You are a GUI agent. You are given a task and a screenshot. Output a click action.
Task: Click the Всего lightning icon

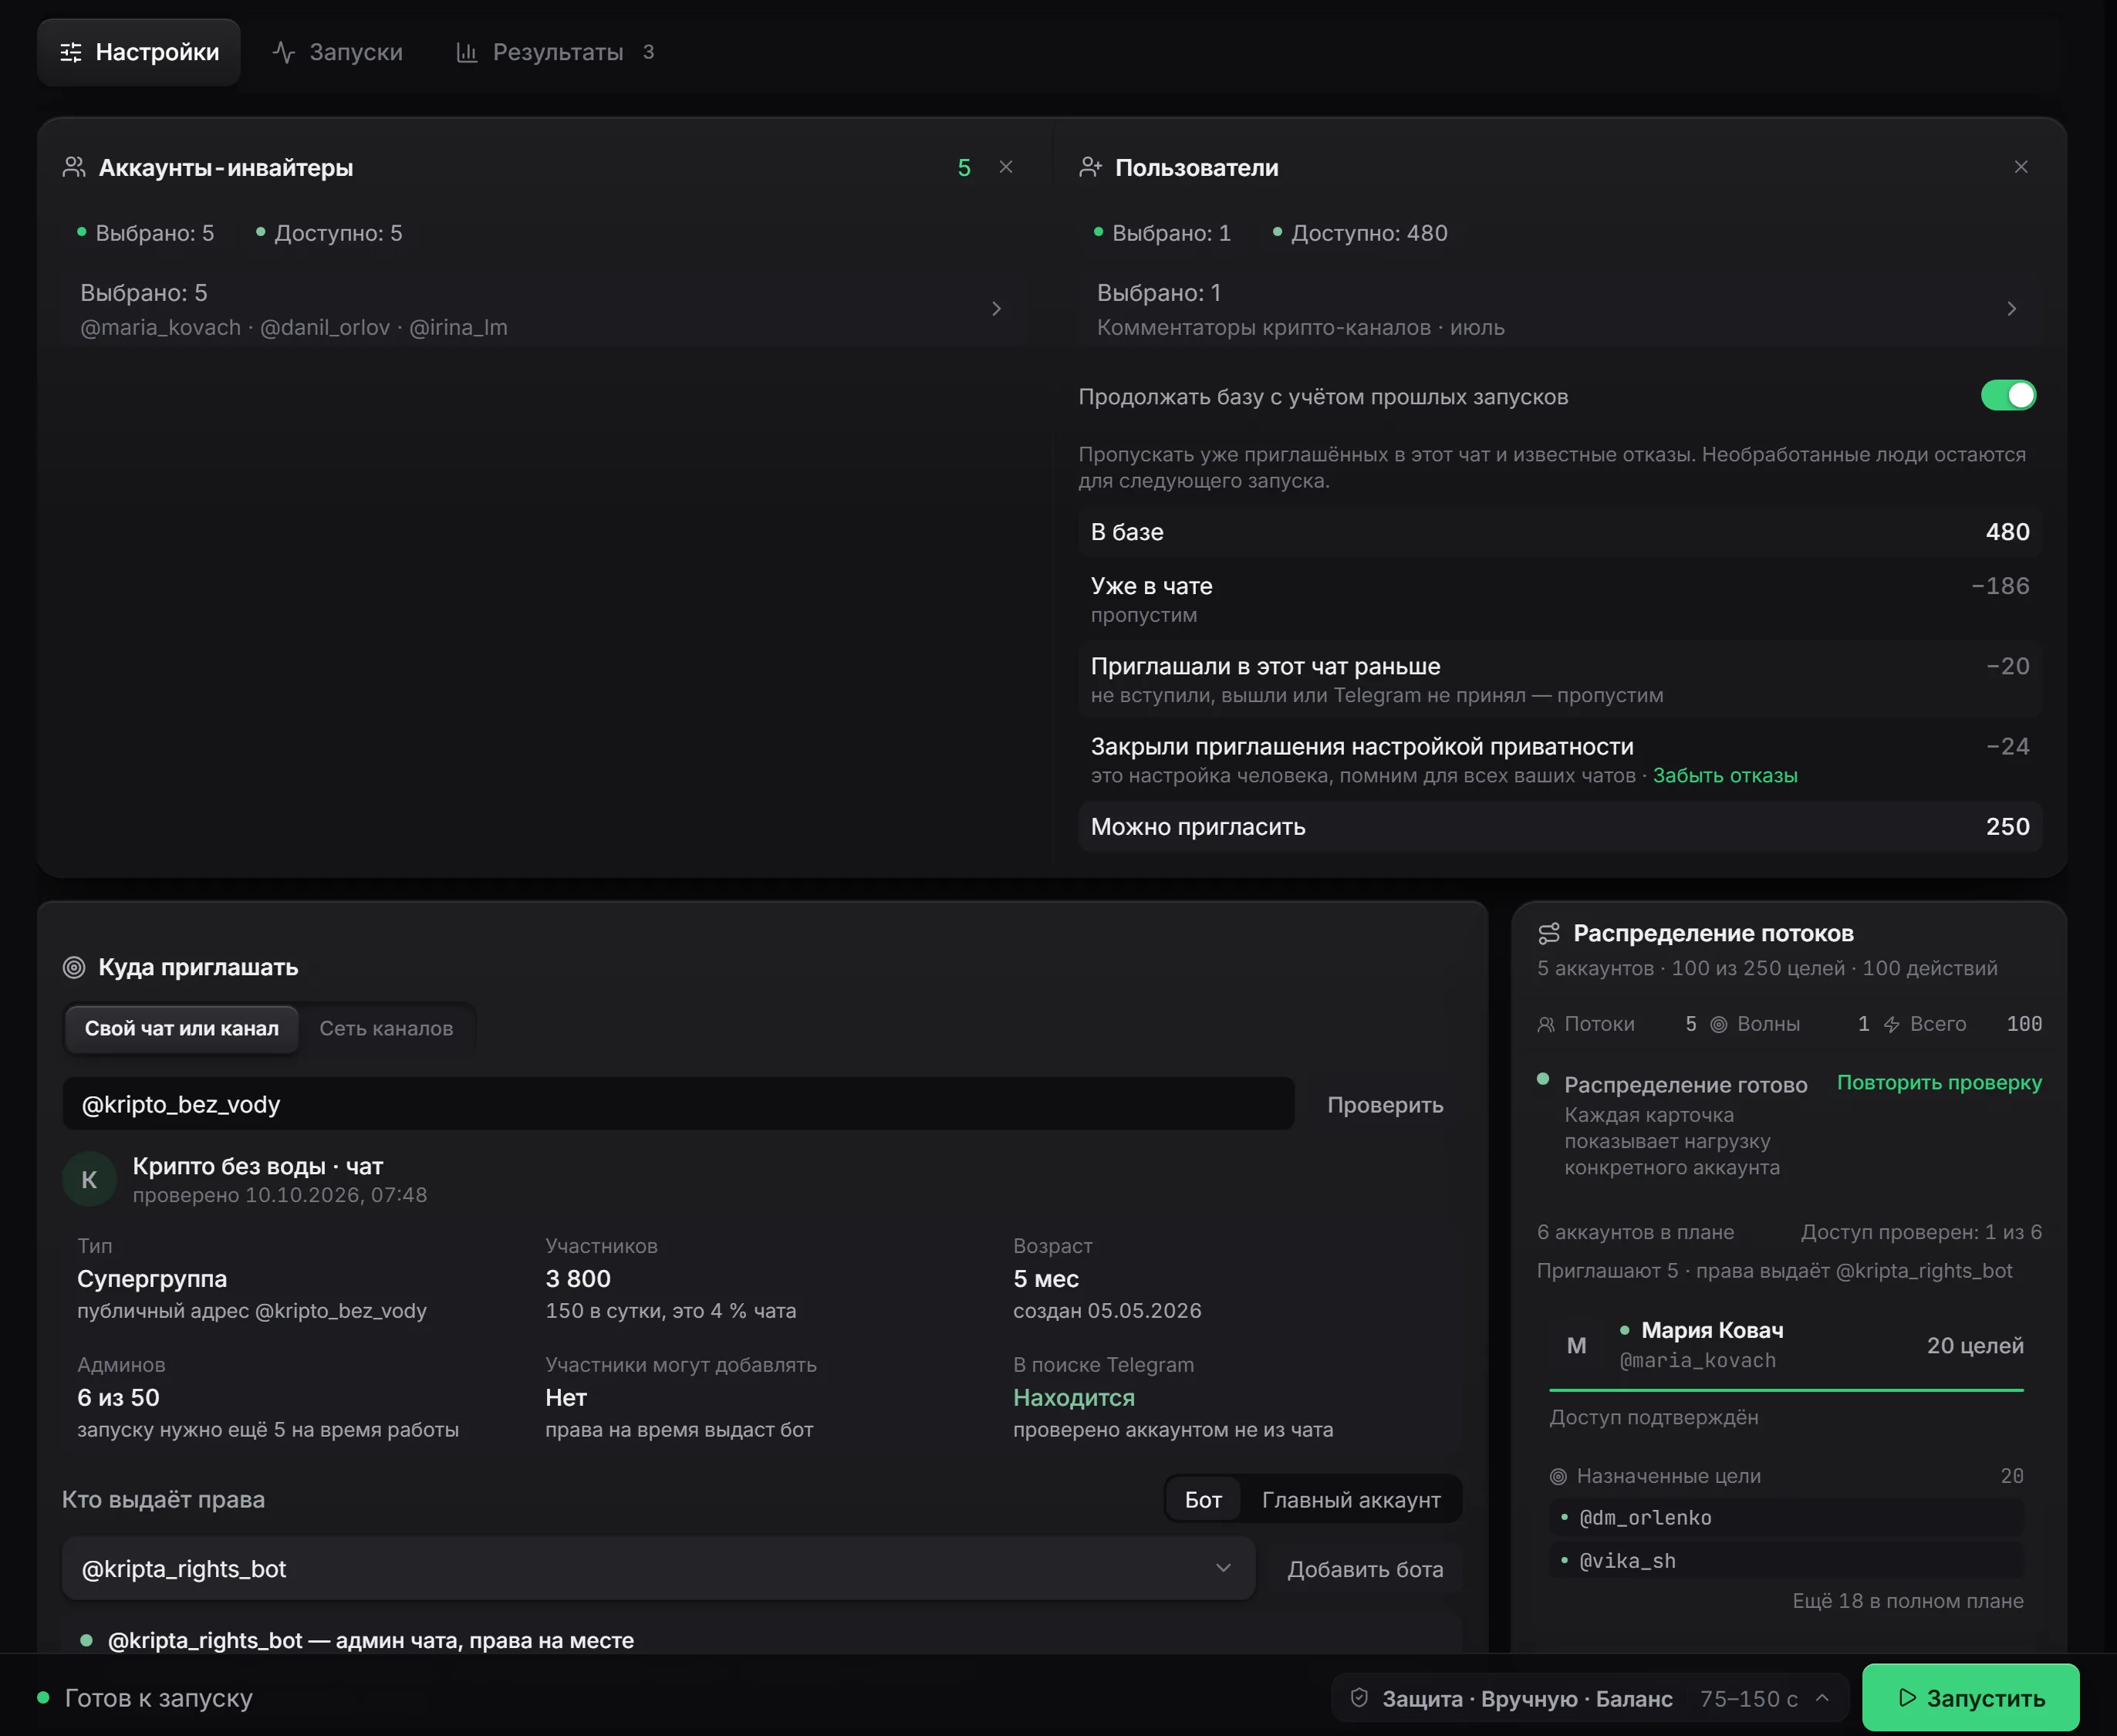click(1891, 1024)
